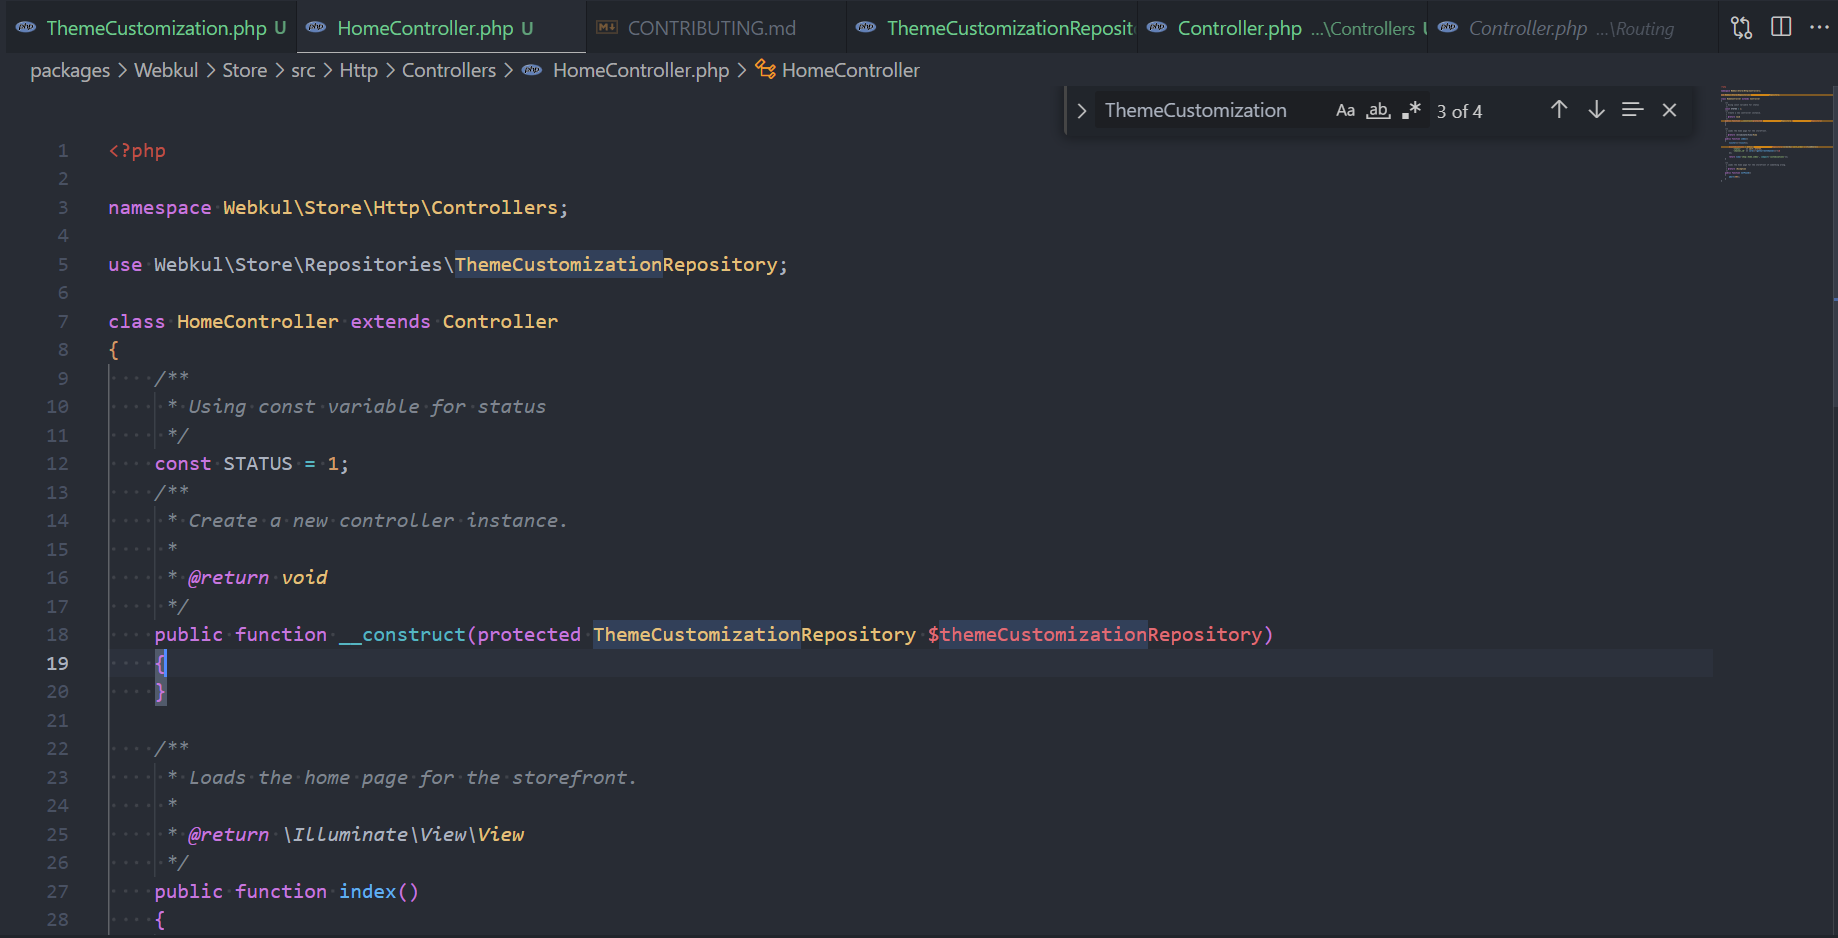Click the 'index()' function name
The height and width of the screenshot is (938, 1838).
tap(378, 892)
